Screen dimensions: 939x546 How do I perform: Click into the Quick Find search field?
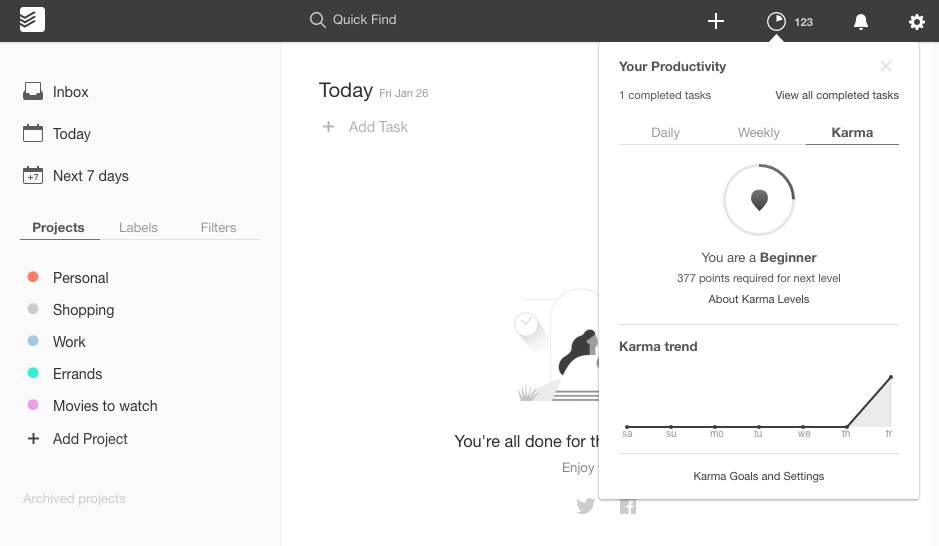pos(364,20)
